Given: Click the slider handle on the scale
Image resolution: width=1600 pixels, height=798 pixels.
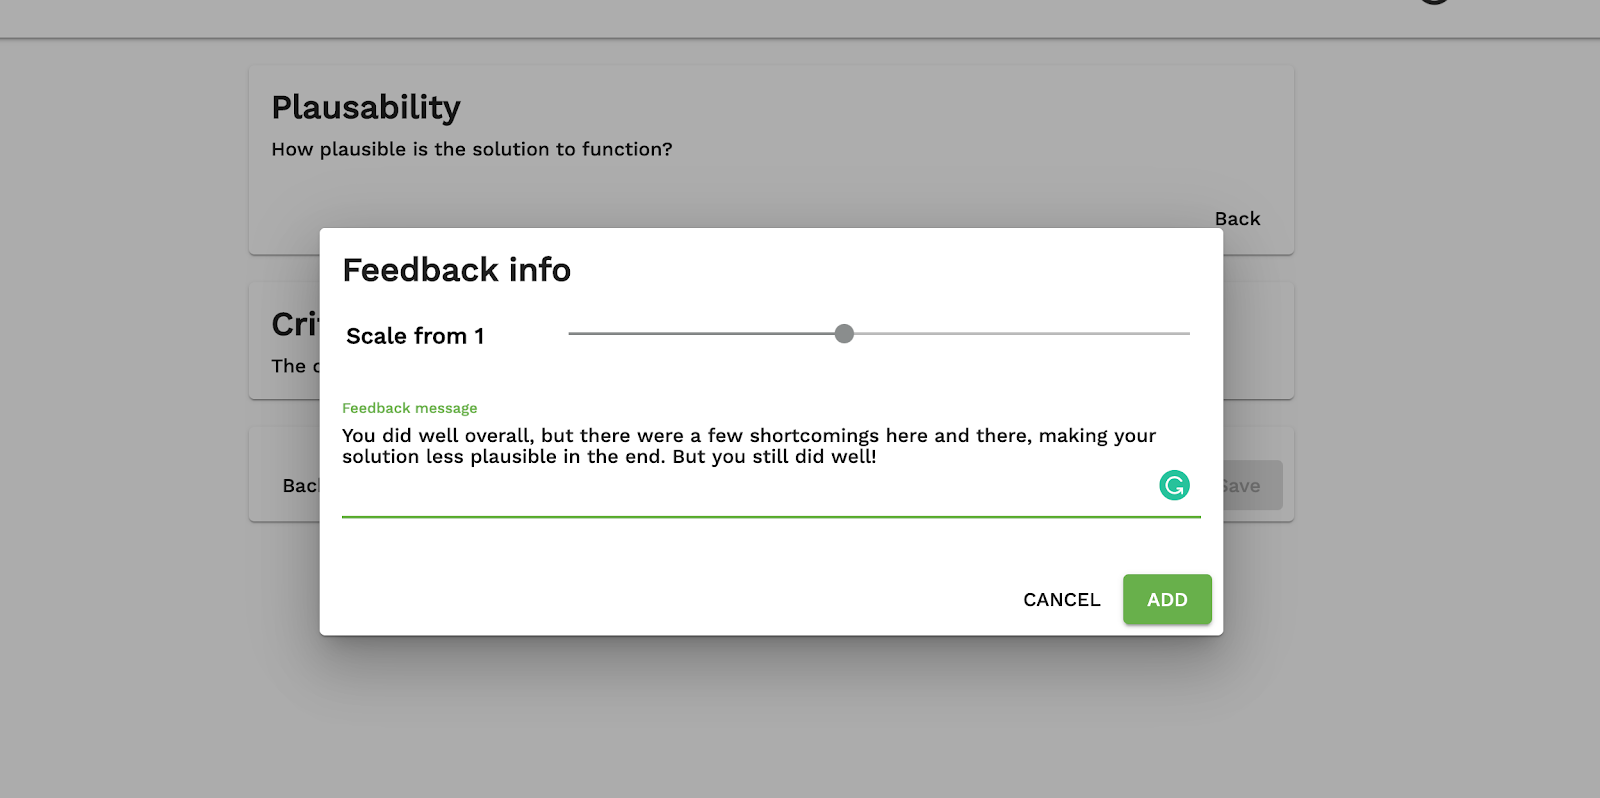Looking at the screenshot, I should pos(844,334).
